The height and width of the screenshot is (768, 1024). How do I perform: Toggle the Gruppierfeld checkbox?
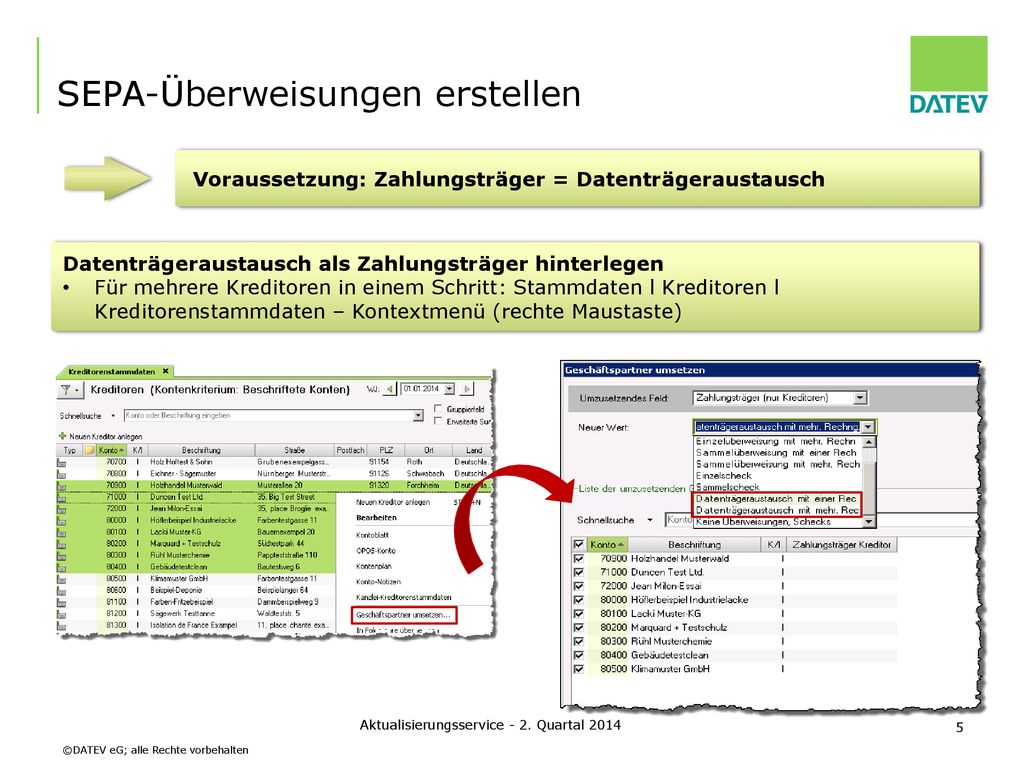coord(438,409)
